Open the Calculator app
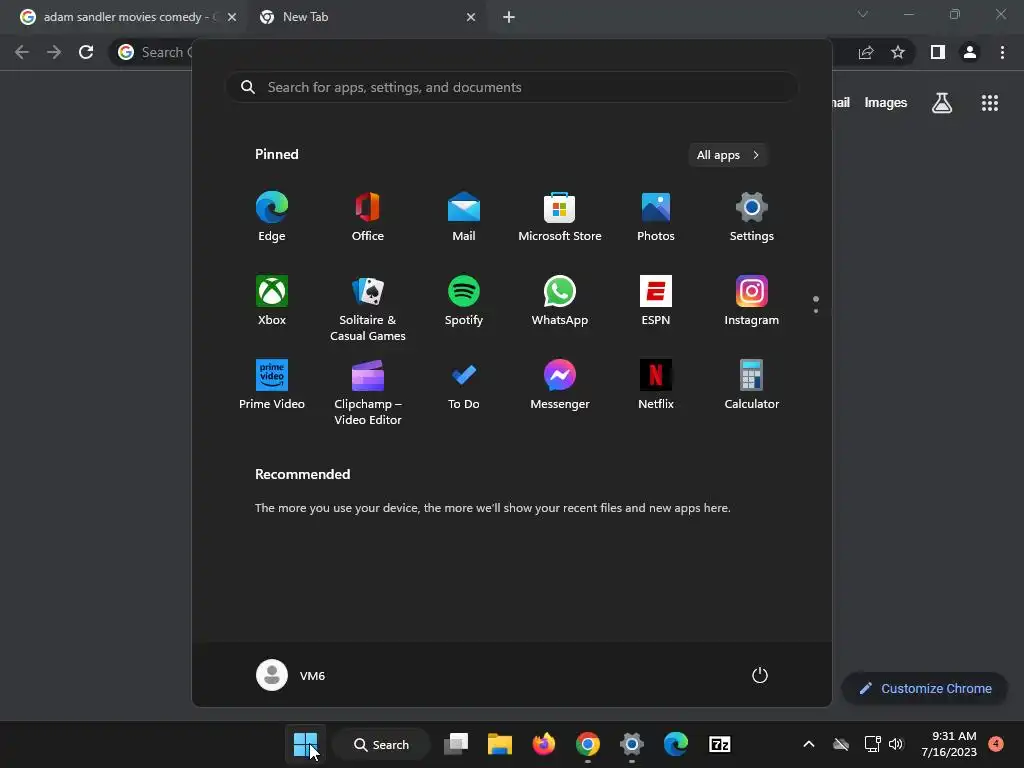The height and width of the screenshot is (768, 1024). (x=752, y=385)
